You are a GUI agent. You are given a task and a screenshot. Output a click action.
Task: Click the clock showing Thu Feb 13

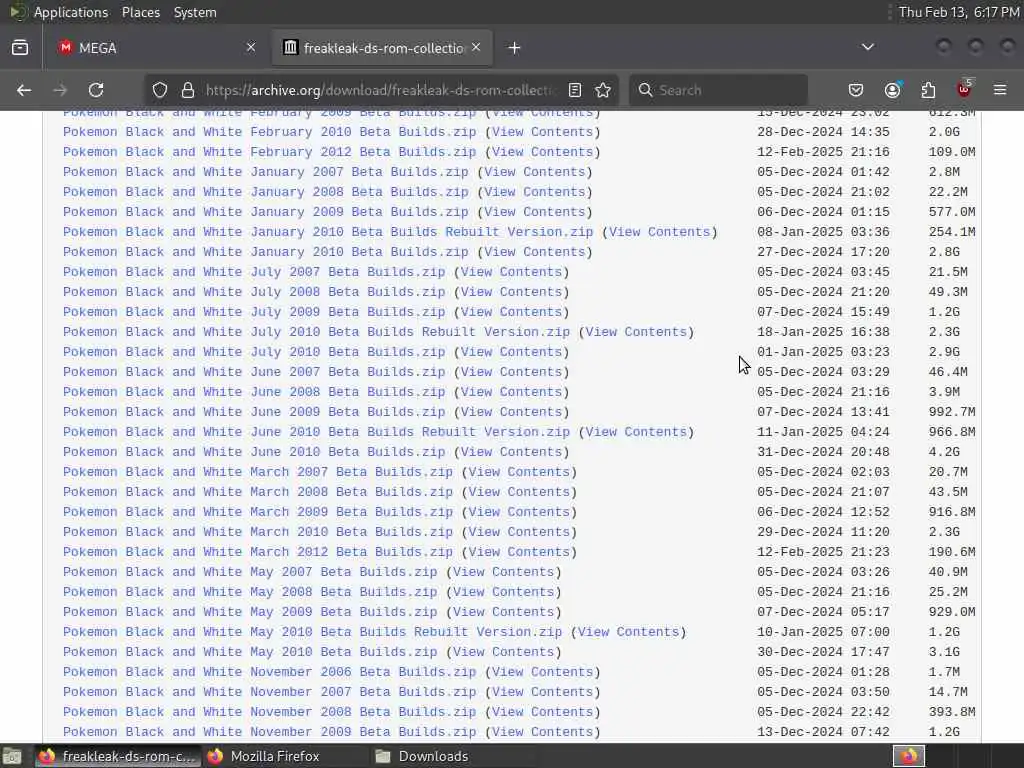(x=959, y=12)
